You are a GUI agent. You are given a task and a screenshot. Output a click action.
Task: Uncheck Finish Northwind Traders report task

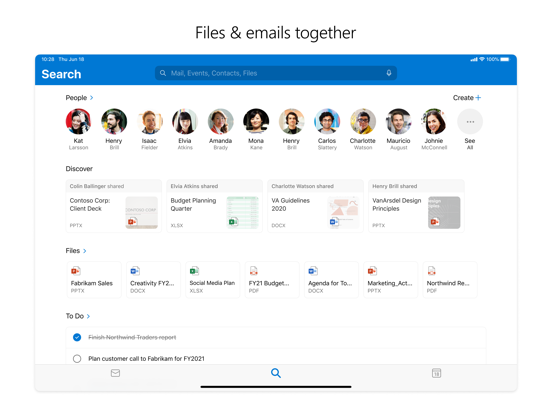click(77, 337)
